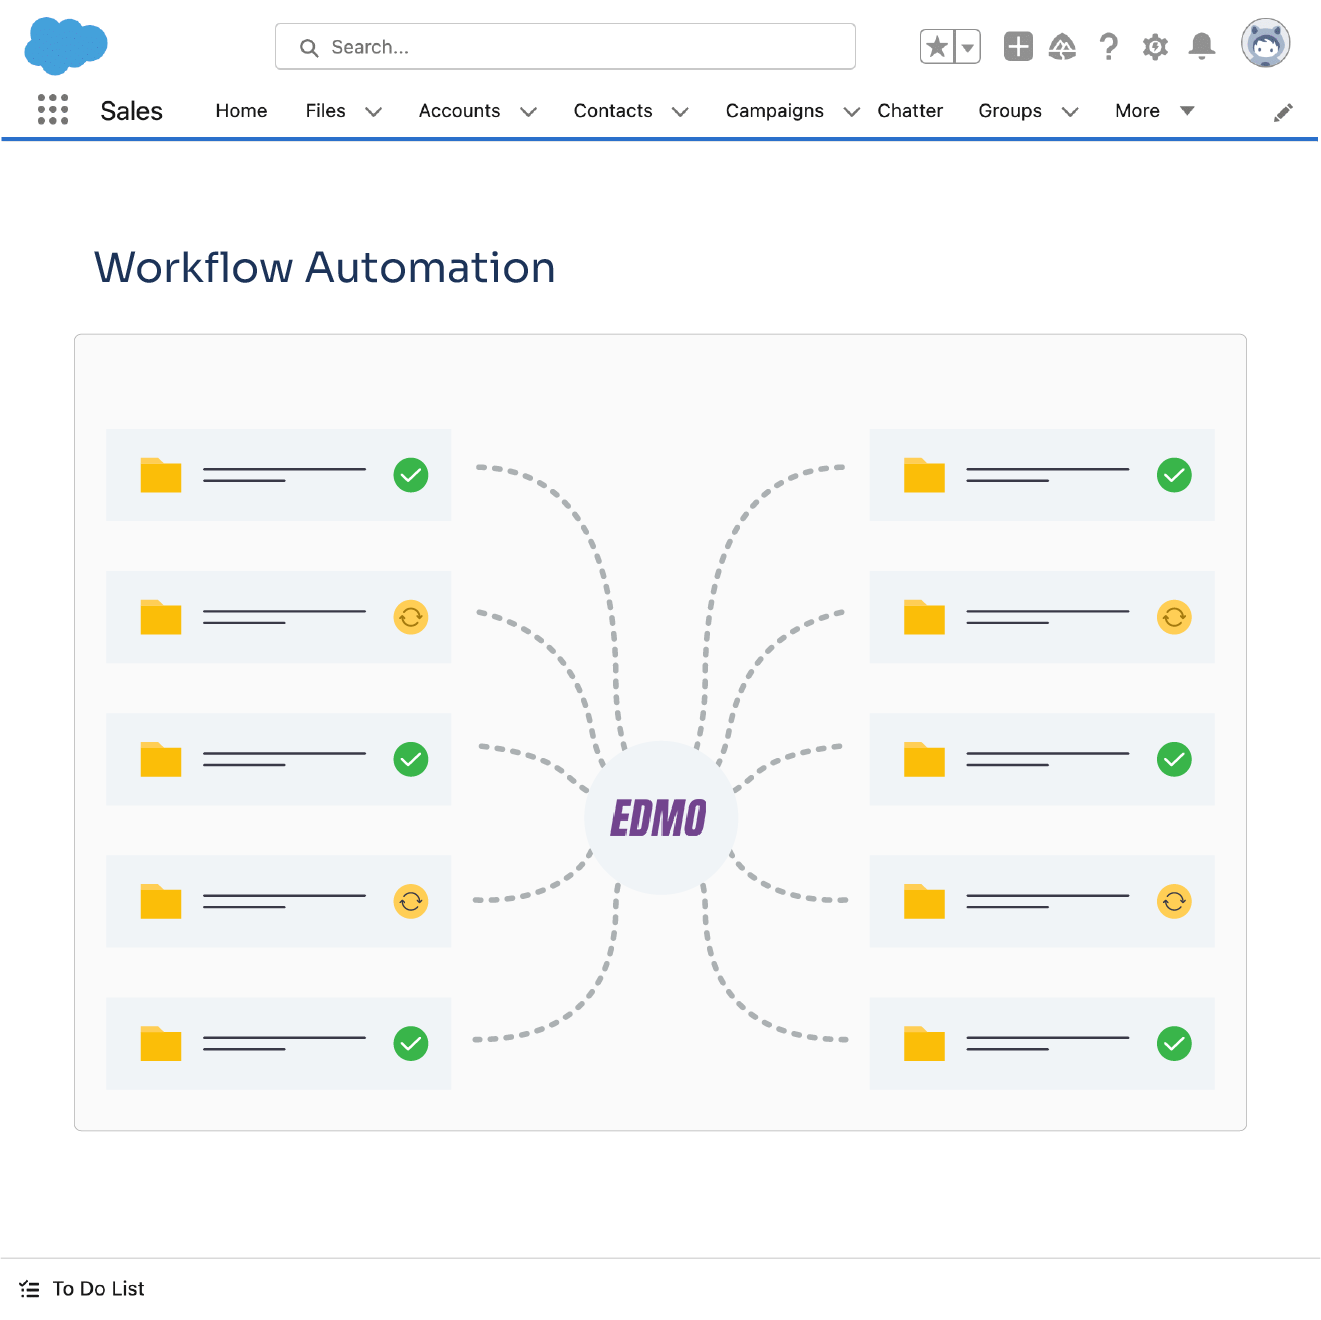Expand the Files tab chevron
Viewport: 1321px width, 1320px height.
click(x=373, y=112)
